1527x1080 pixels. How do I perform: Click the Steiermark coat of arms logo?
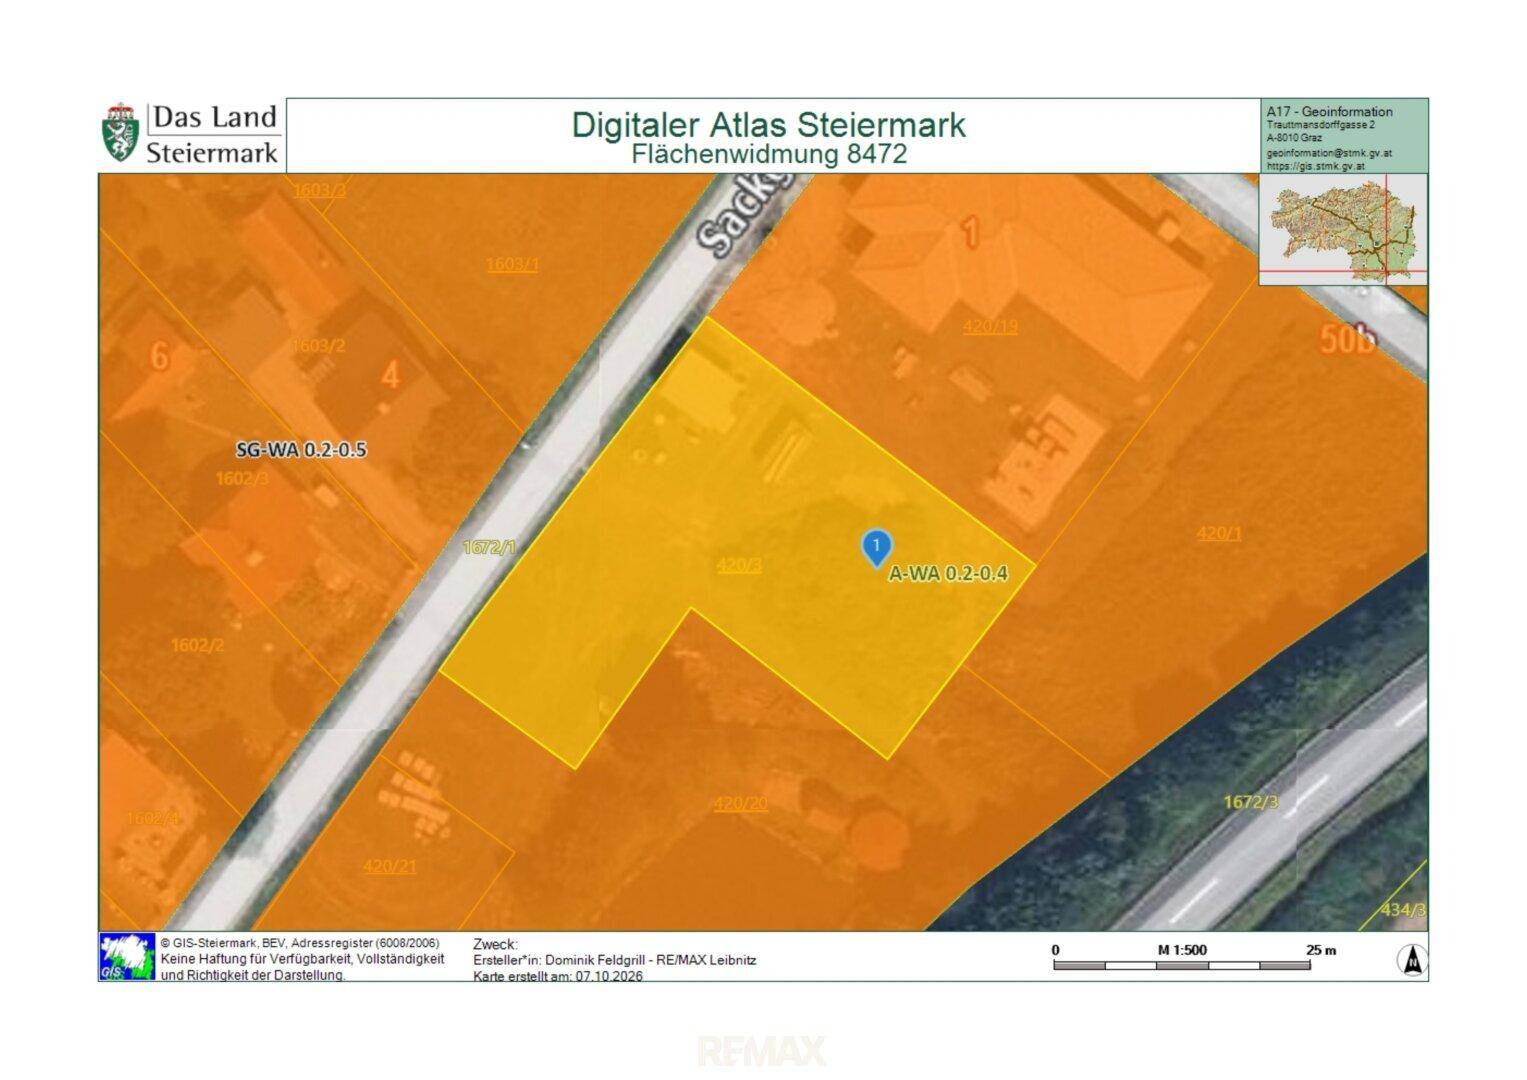(120, 132)
